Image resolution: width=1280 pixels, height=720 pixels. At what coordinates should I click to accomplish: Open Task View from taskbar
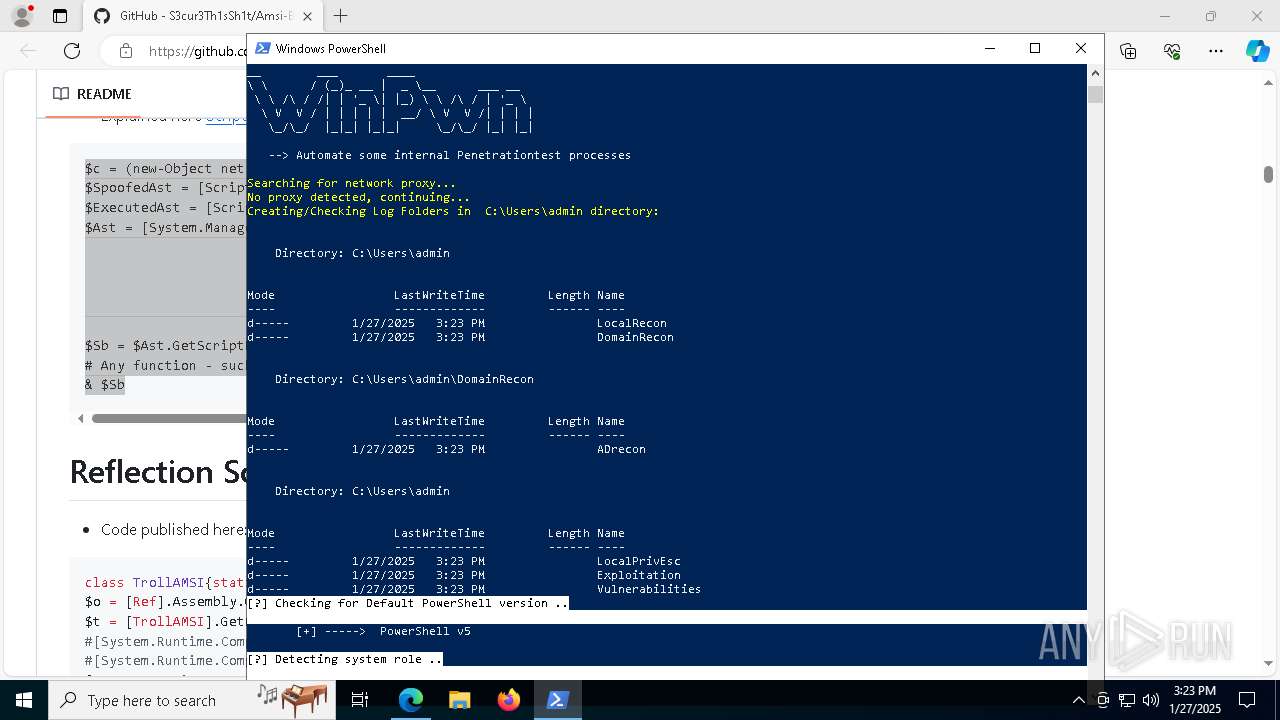361,700
